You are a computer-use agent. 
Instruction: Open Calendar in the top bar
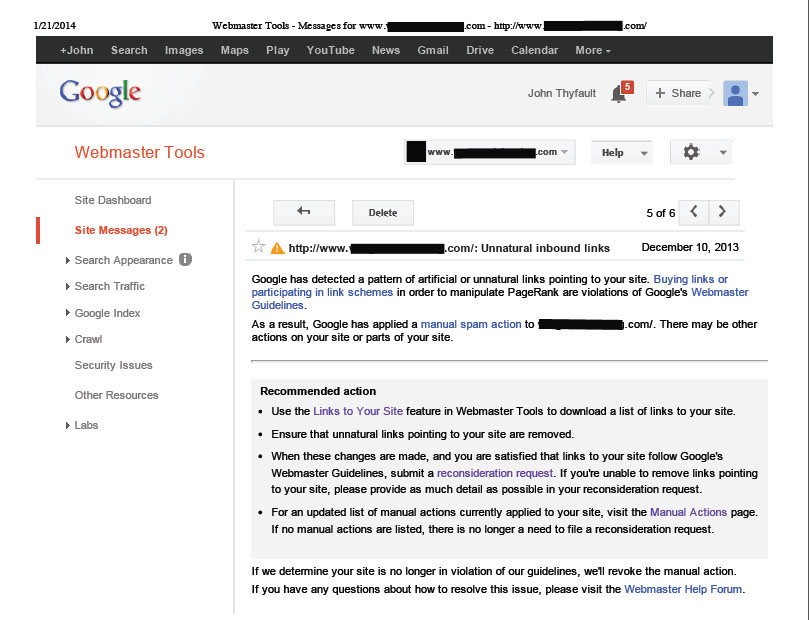click(x=535, y=51)
